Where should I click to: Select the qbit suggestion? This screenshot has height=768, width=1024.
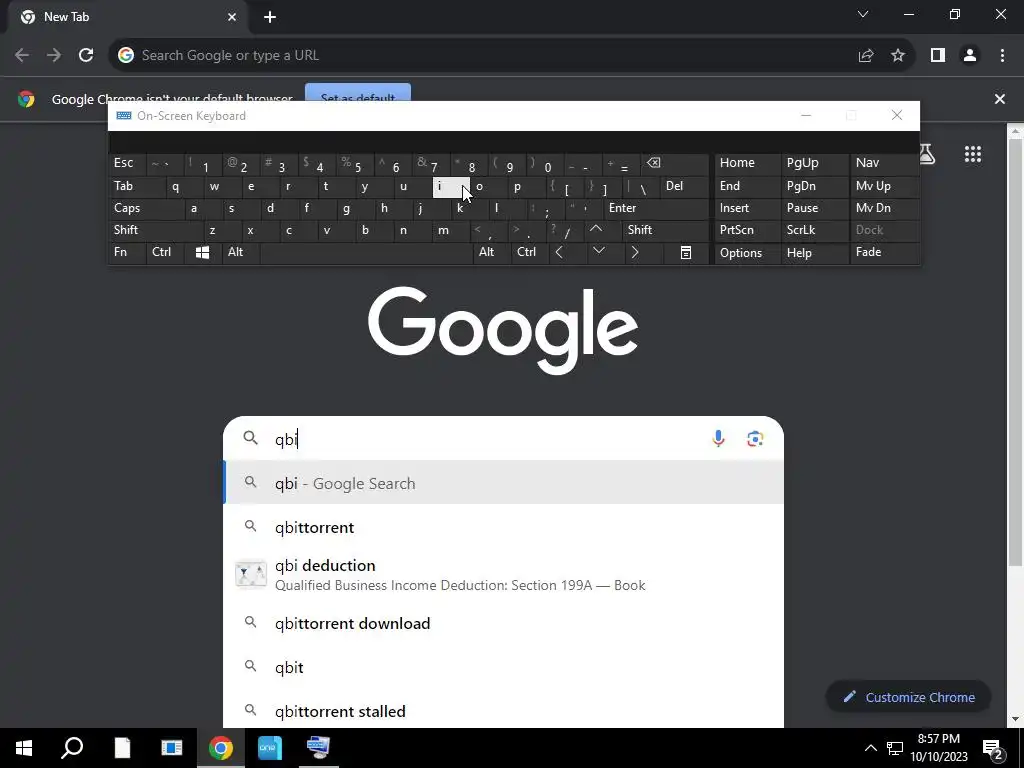(504, 667)
